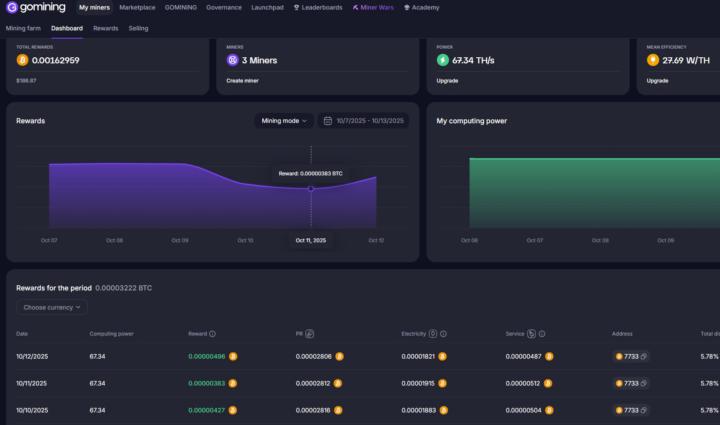Open Leaderboards with trophy icon
Screen dimensions: 720x425
(318, 8)
